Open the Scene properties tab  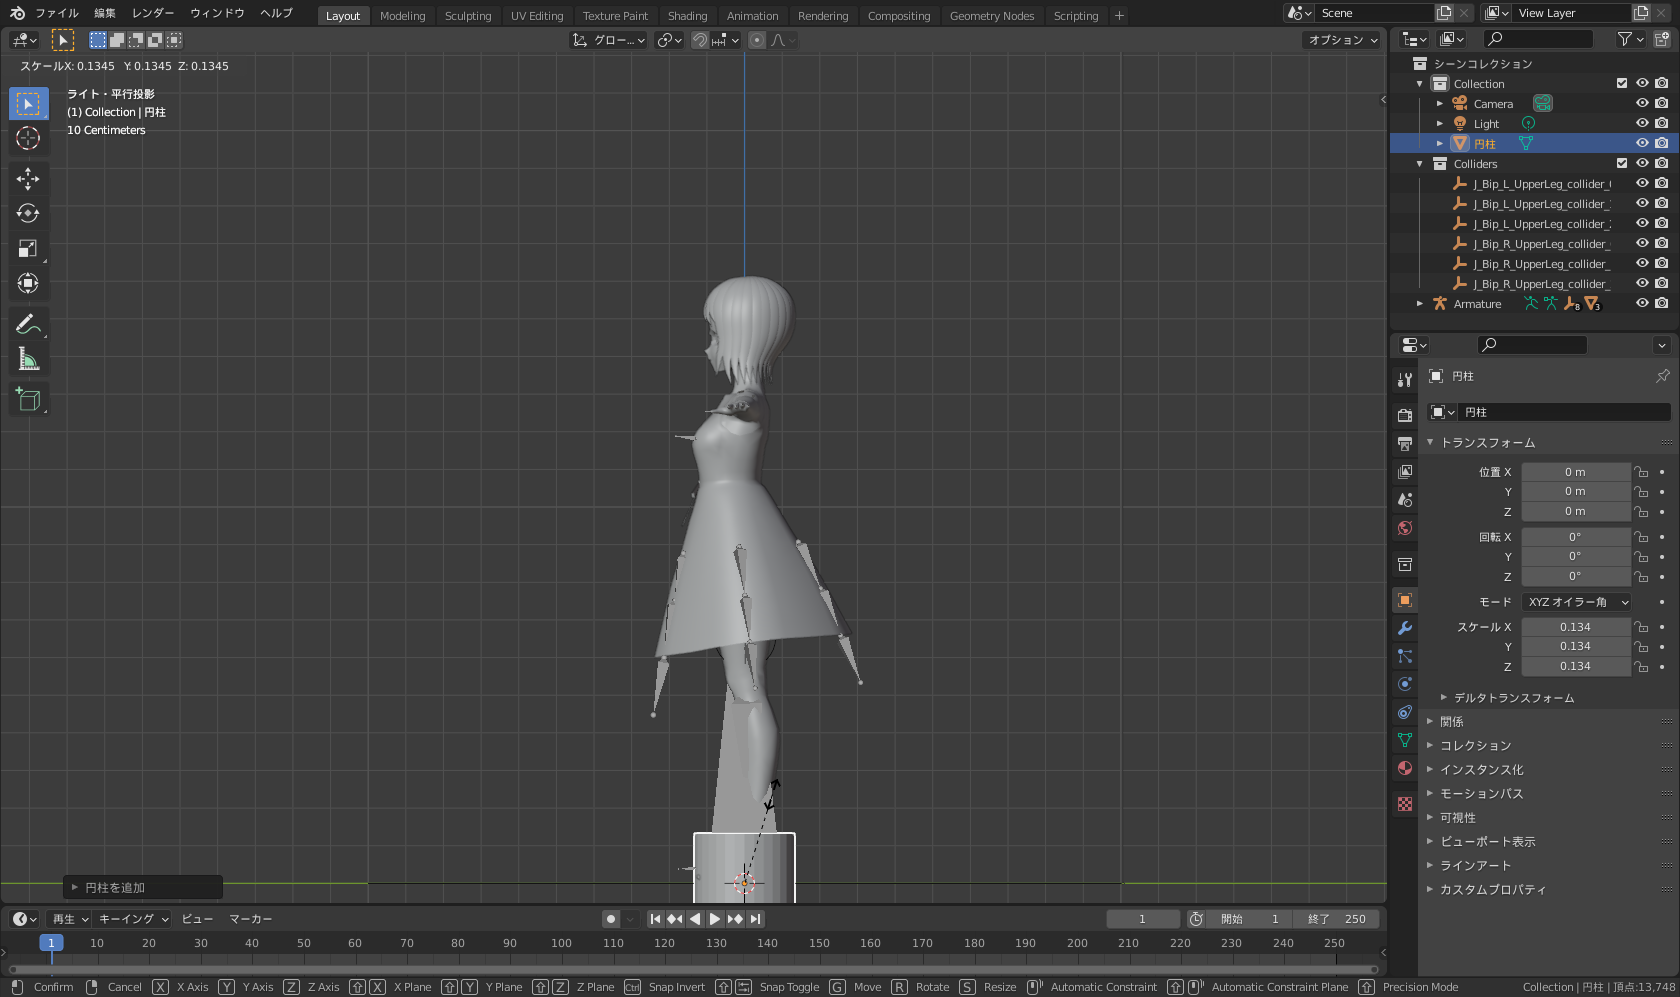pos(1405,499)
